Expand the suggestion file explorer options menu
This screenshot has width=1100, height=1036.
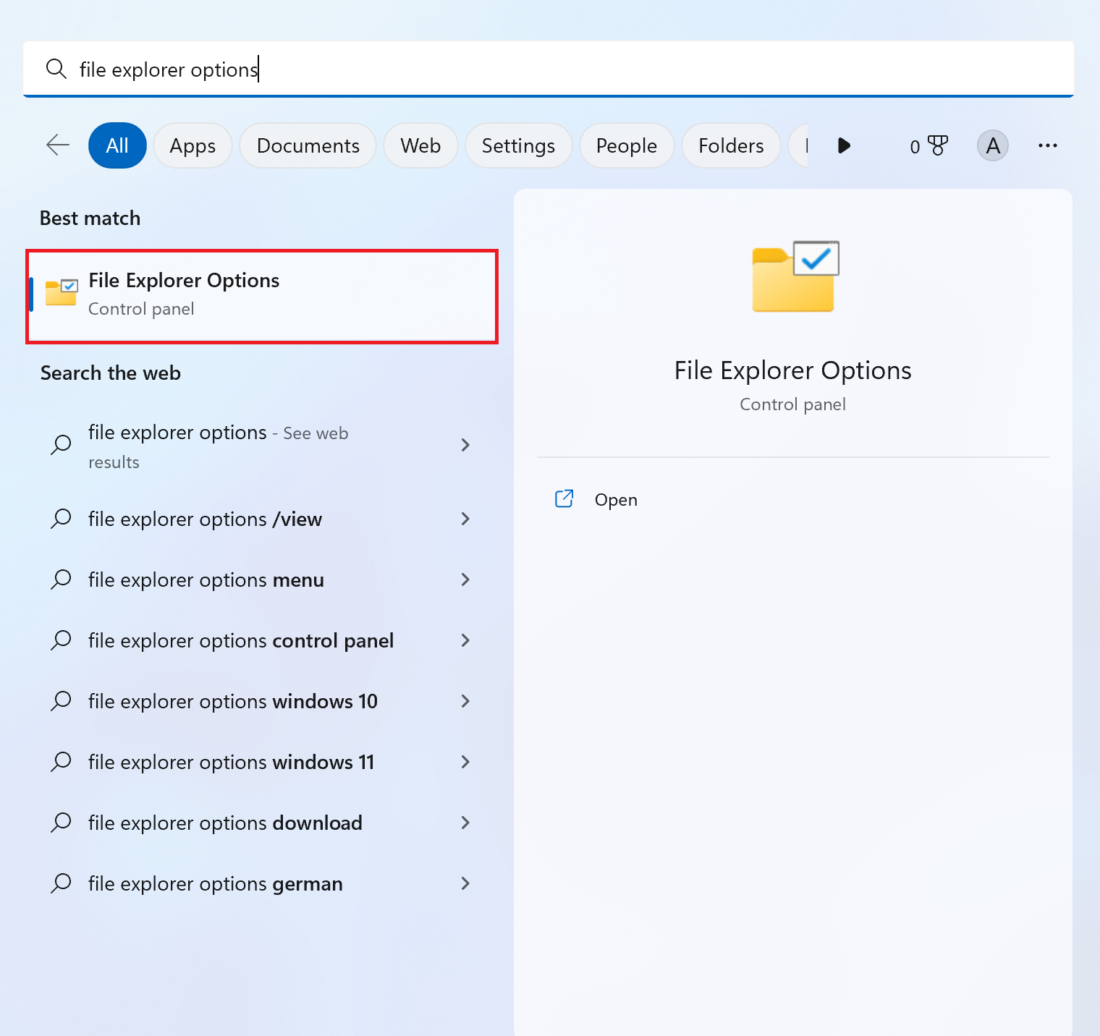click(x=465, y=580)
